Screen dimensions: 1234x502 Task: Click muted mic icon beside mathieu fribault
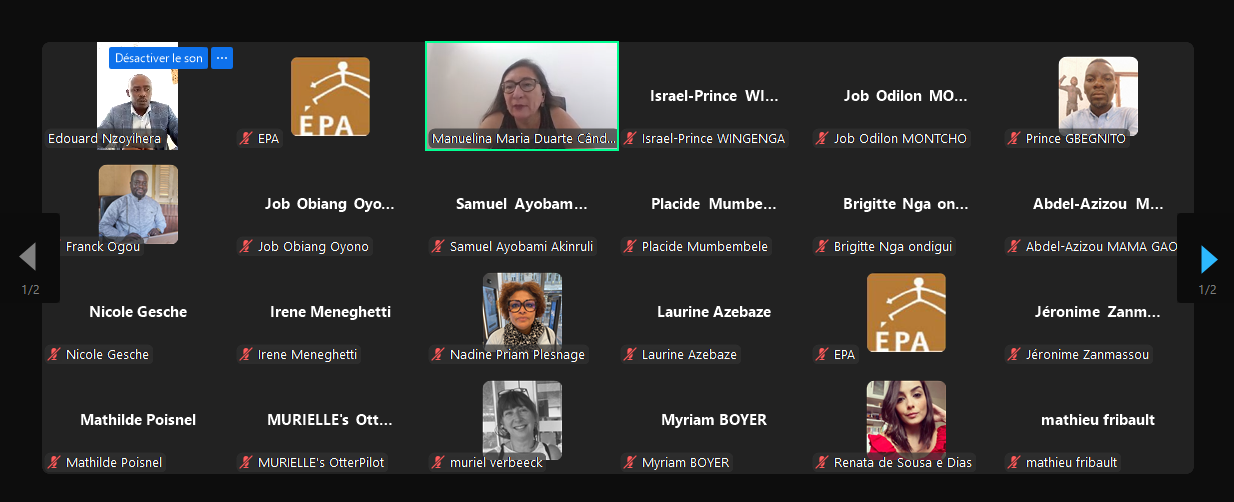point(1016,462)
